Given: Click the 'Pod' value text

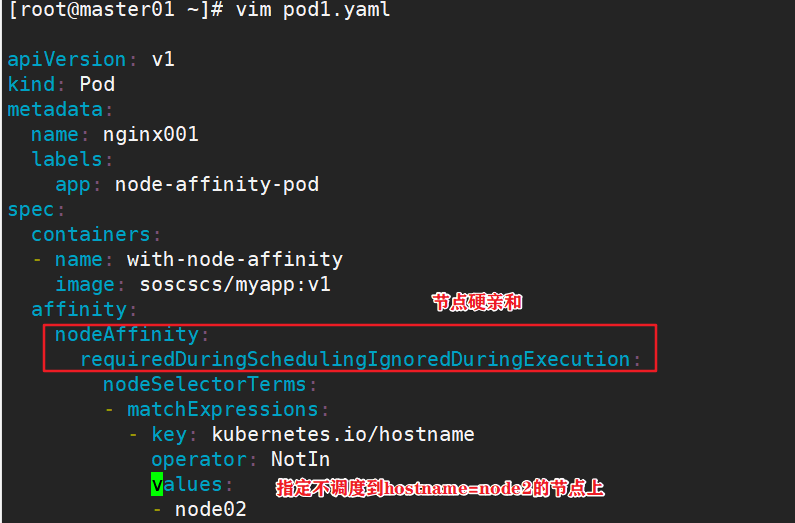Looking at the screenshot, I should [97, 84].
